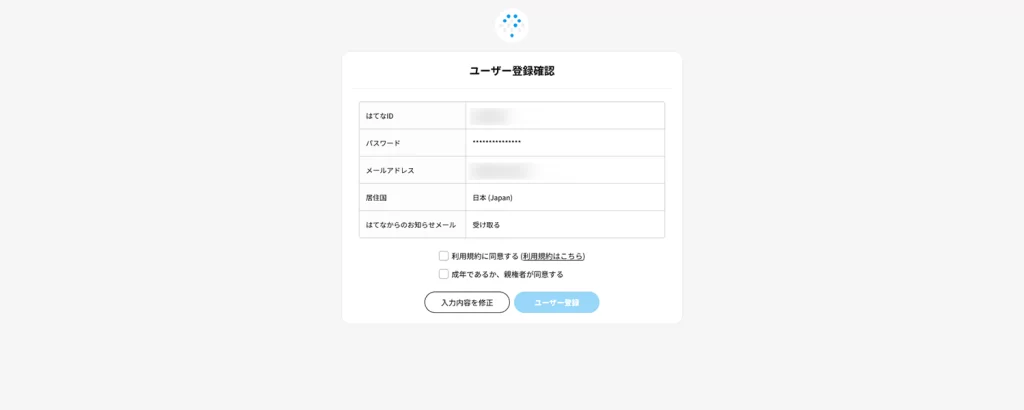Select the はてなID label cell
Viewport: 1024px width, 410px height.
coord(413,116)
